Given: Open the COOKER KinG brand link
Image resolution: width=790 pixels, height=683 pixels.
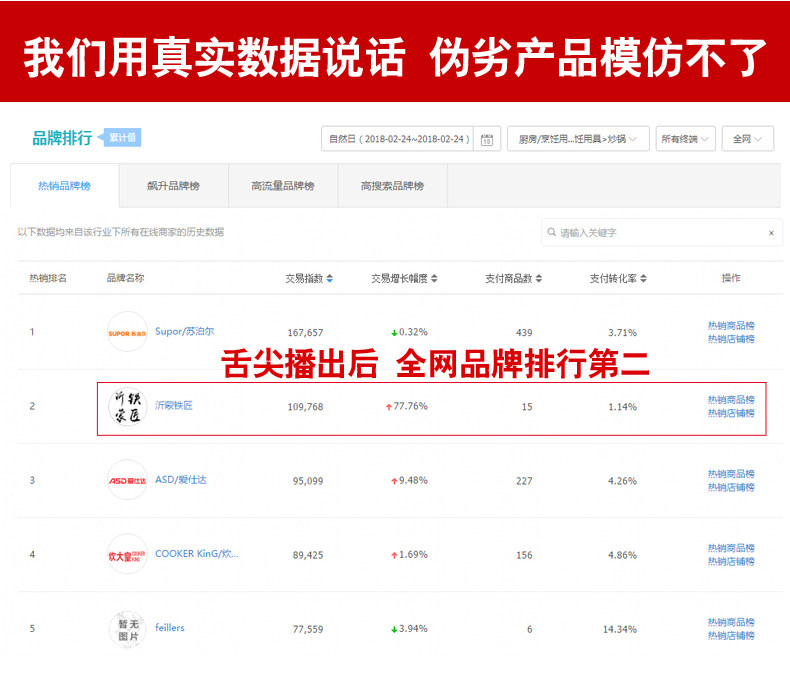Looking at the screenshot, I should pos(196,554).
